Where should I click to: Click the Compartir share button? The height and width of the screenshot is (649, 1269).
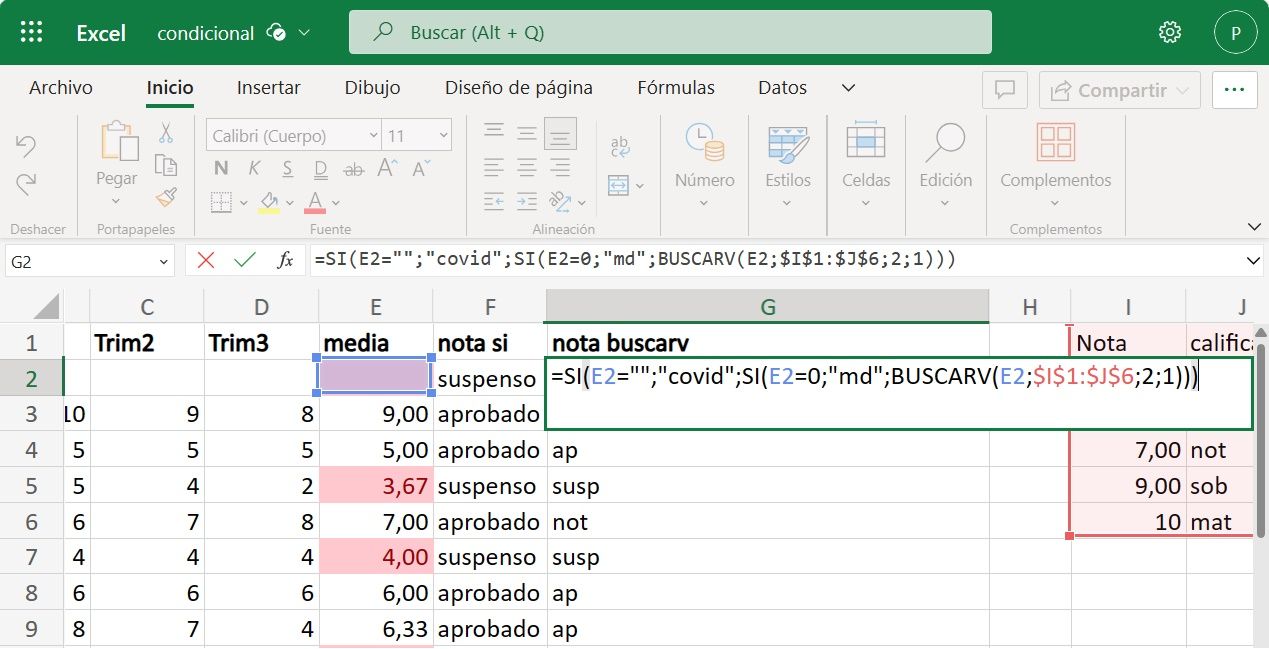1119,90
